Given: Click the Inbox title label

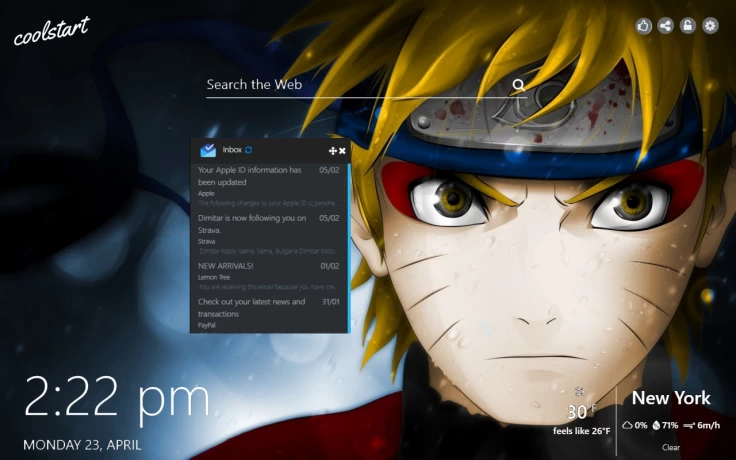Looking at the screenshot, I should pos(232,150).
